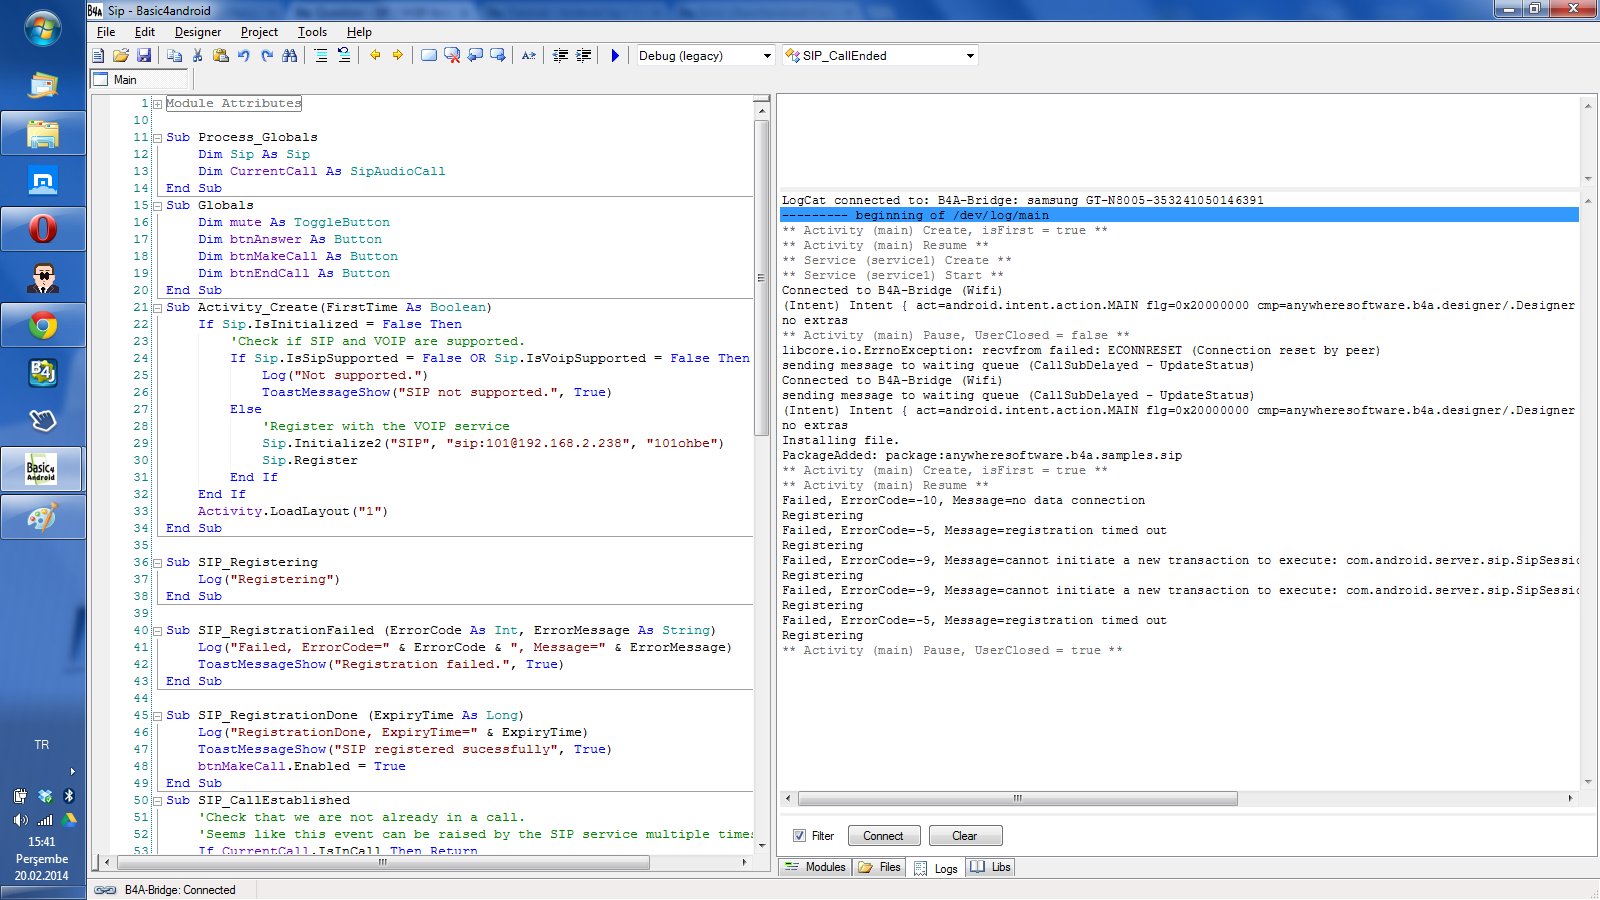1600x900 pixels.
Task: Switch to the Main module tab
Action: [140, 80]
